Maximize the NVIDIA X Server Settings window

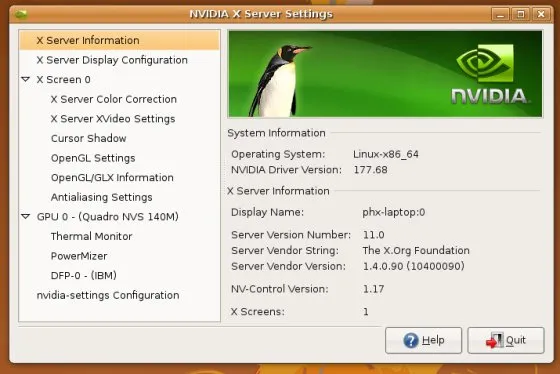point(521,14)
